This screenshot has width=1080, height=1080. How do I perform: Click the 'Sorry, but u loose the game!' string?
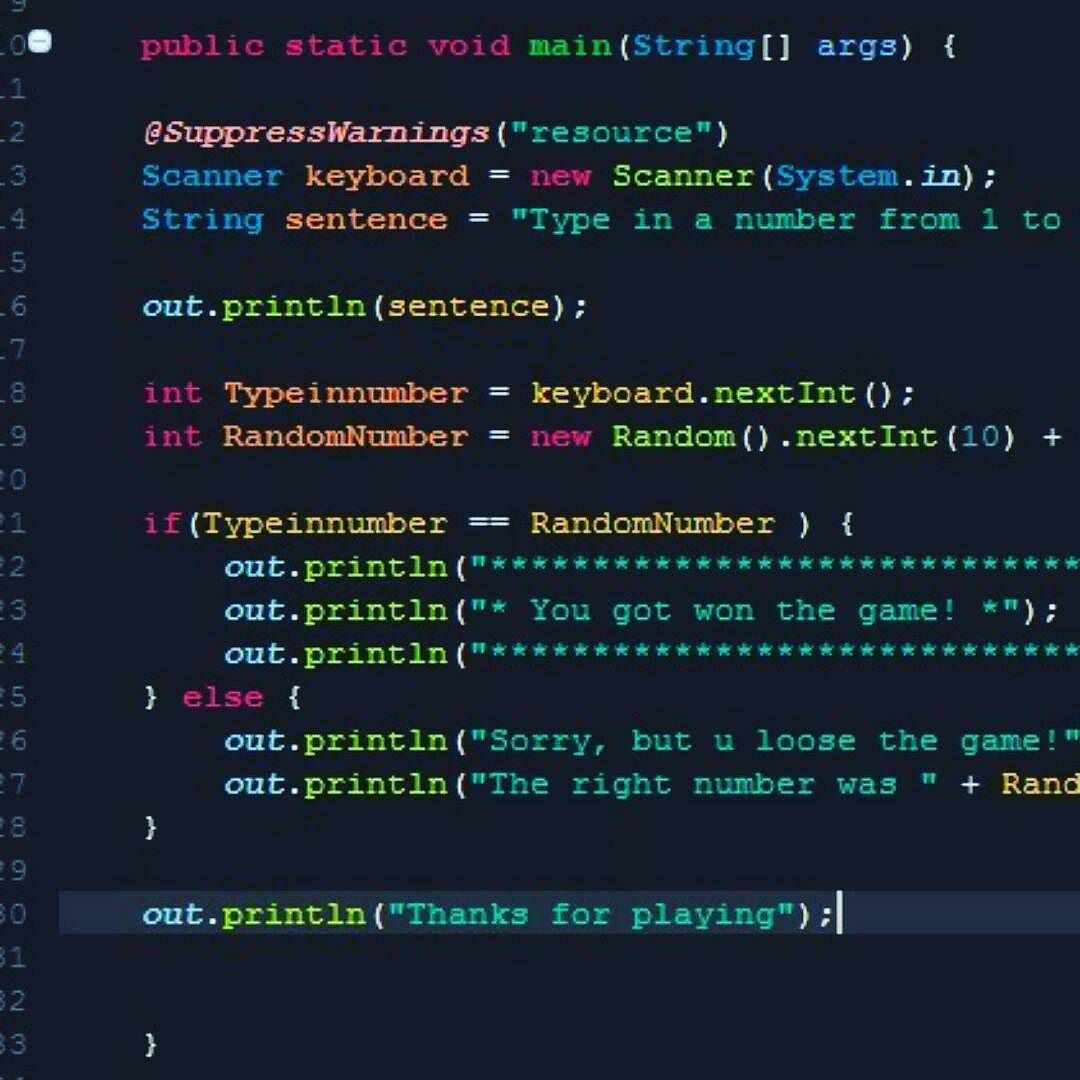[x=775, y=741]
